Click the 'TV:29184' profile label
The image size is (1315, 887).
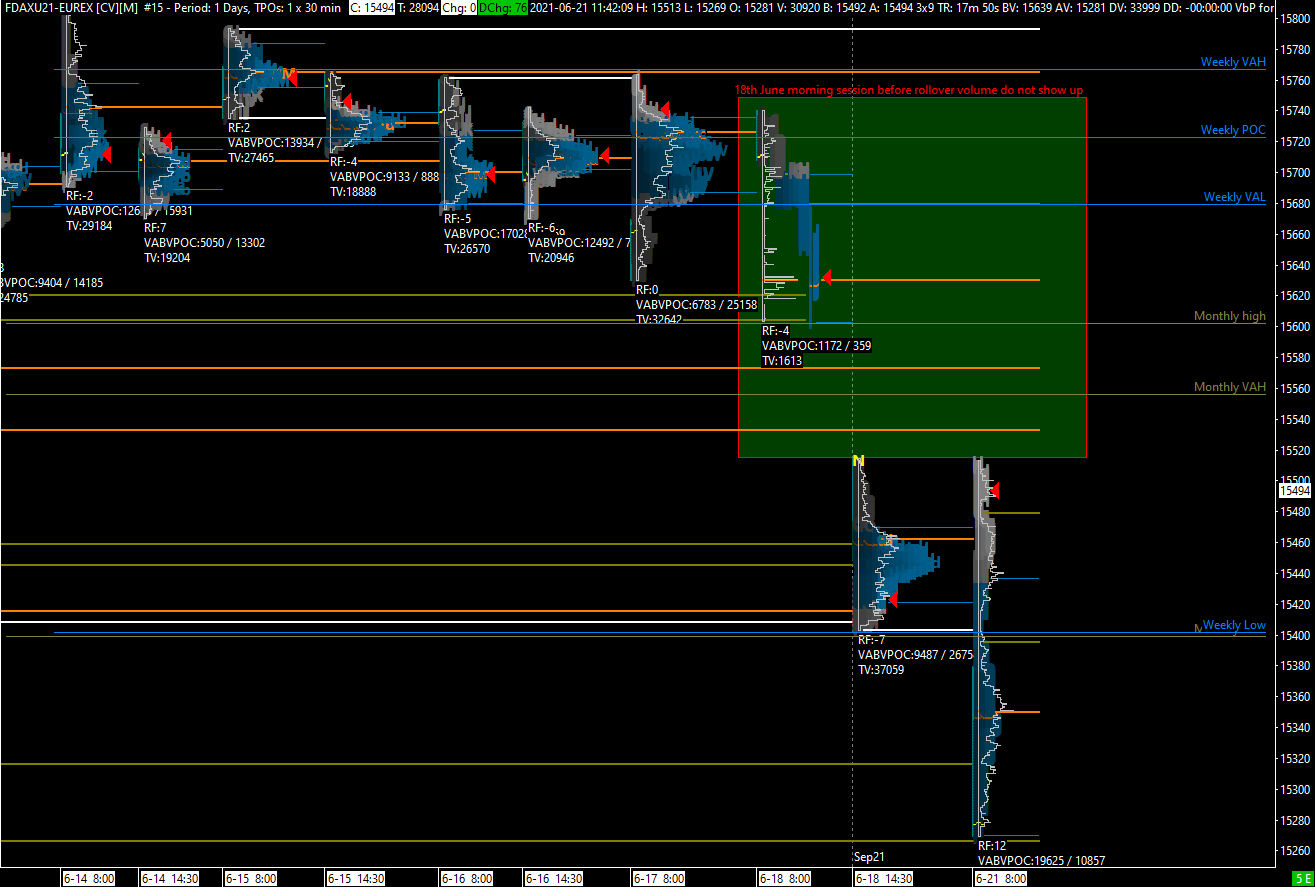click(x=89, y=227)
